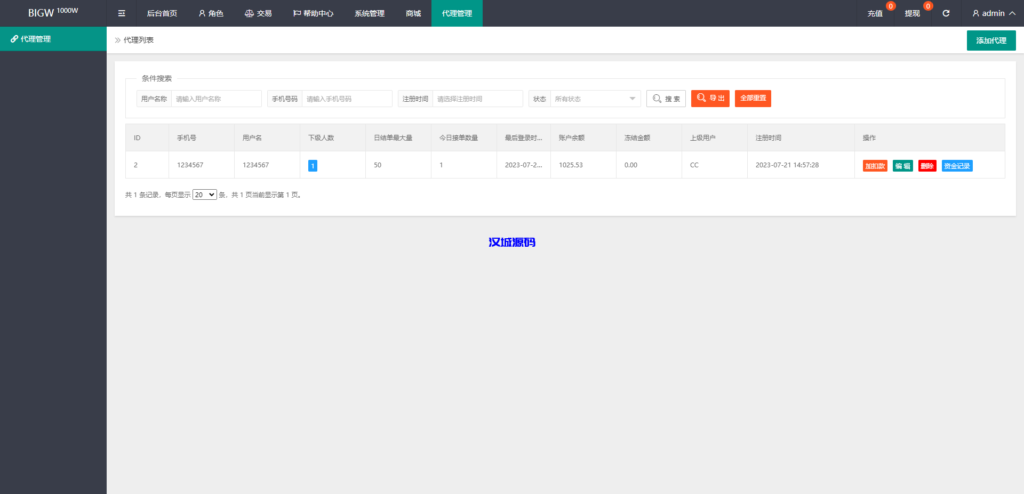The height and width of the screenshot is (494, 1024).
Task: Click the 搜索 search button
Action: pos(666,99)
